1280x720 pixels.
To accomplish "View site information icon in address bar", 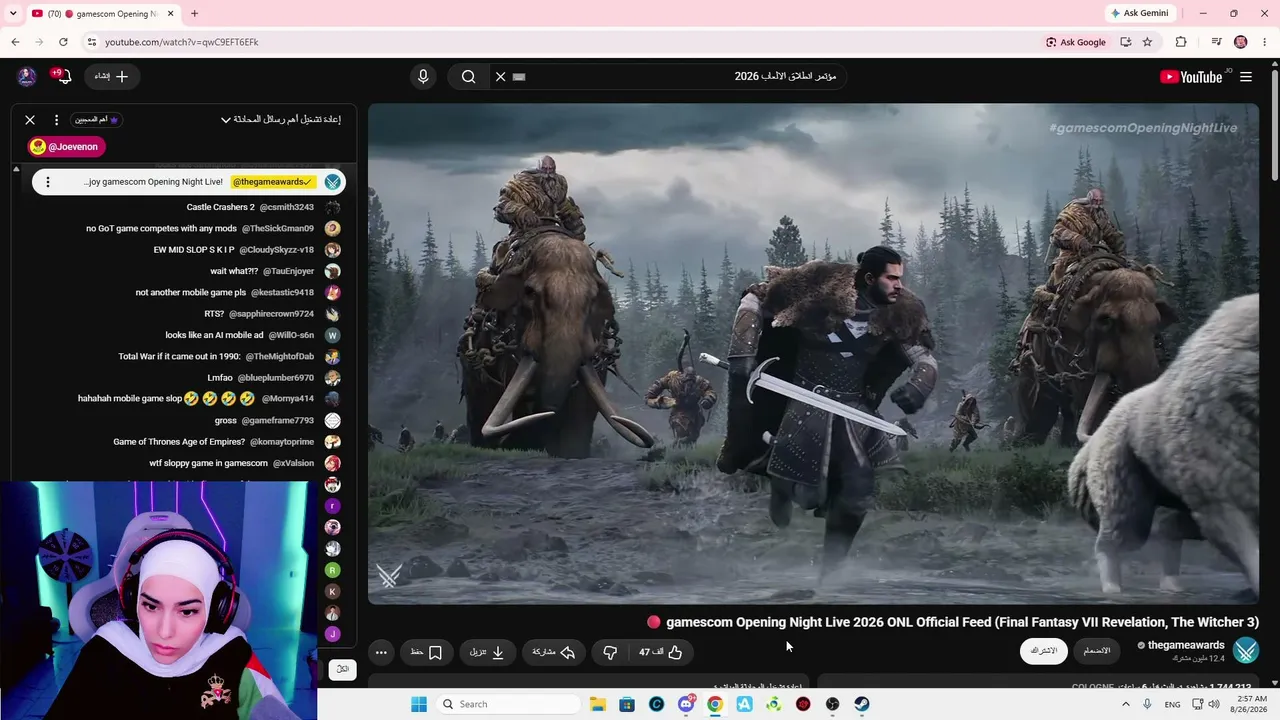I will [91, 42].
